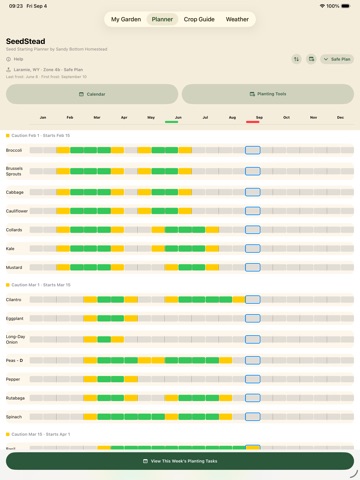360x480 pixels.
Task: Select the May month label
Action: pyautogui.click(x=151, y=117)
